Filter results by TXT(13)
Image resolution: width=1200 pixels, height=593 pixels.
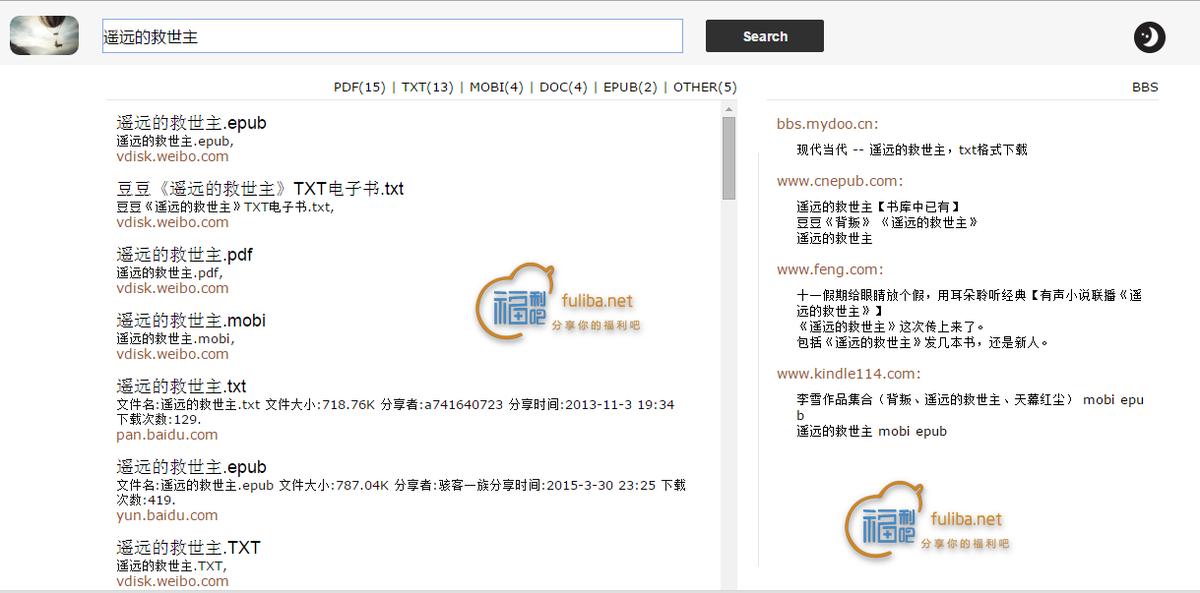point(427,87)
